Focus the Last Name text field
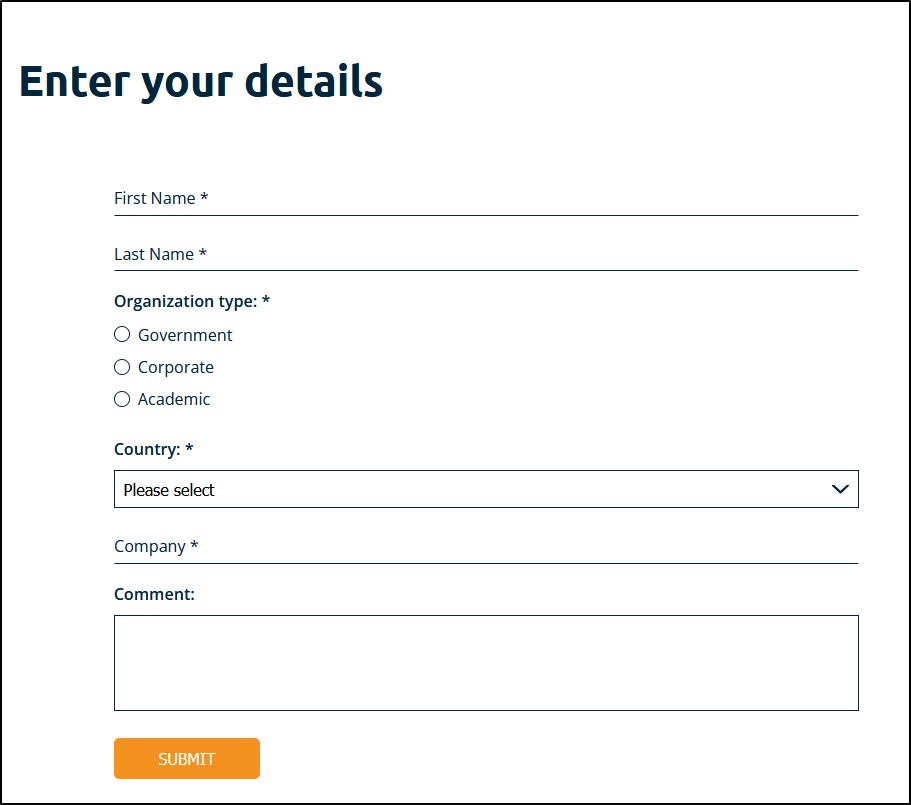The height and width of the screenshot is (805, 911). click(x=486, y=254)
